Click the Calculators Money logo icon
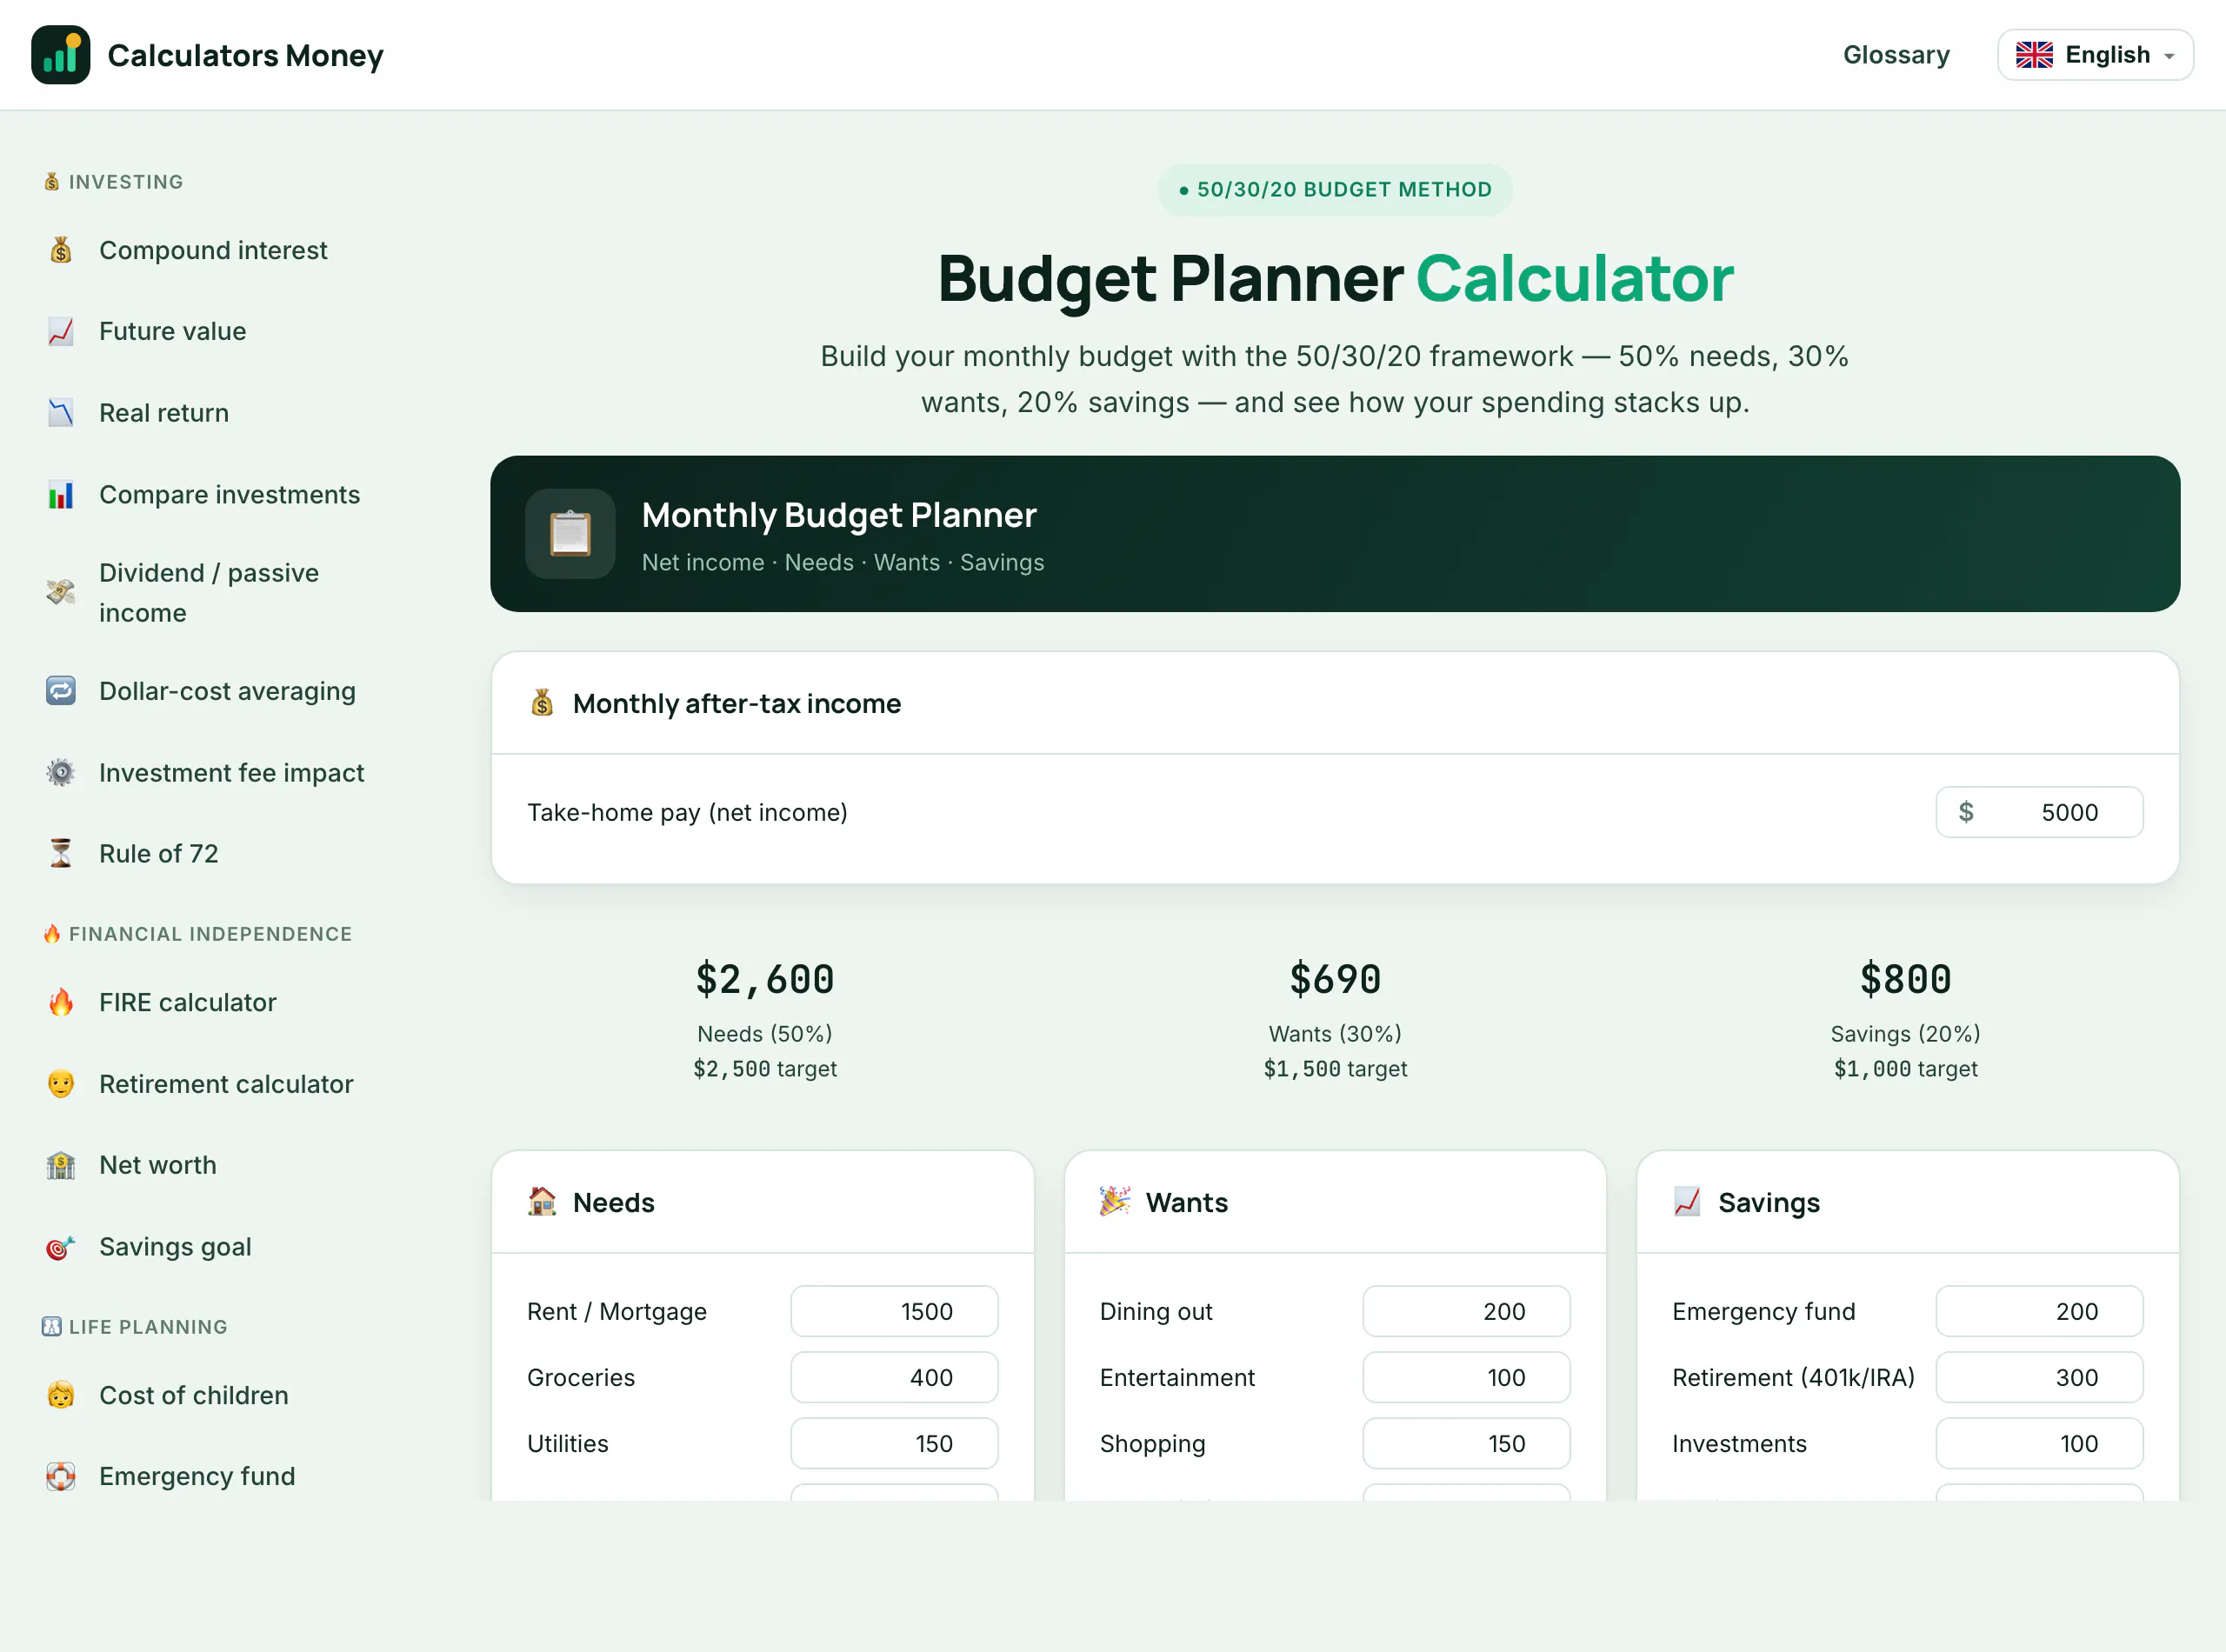 coord(60,55)
